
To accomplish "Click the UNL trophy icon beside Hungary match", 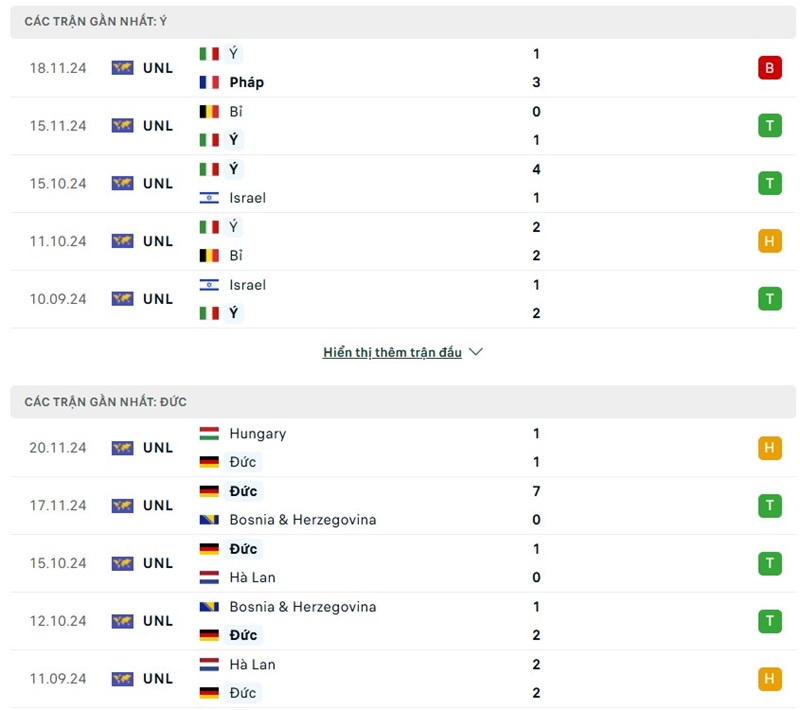I will pos(122,448).
